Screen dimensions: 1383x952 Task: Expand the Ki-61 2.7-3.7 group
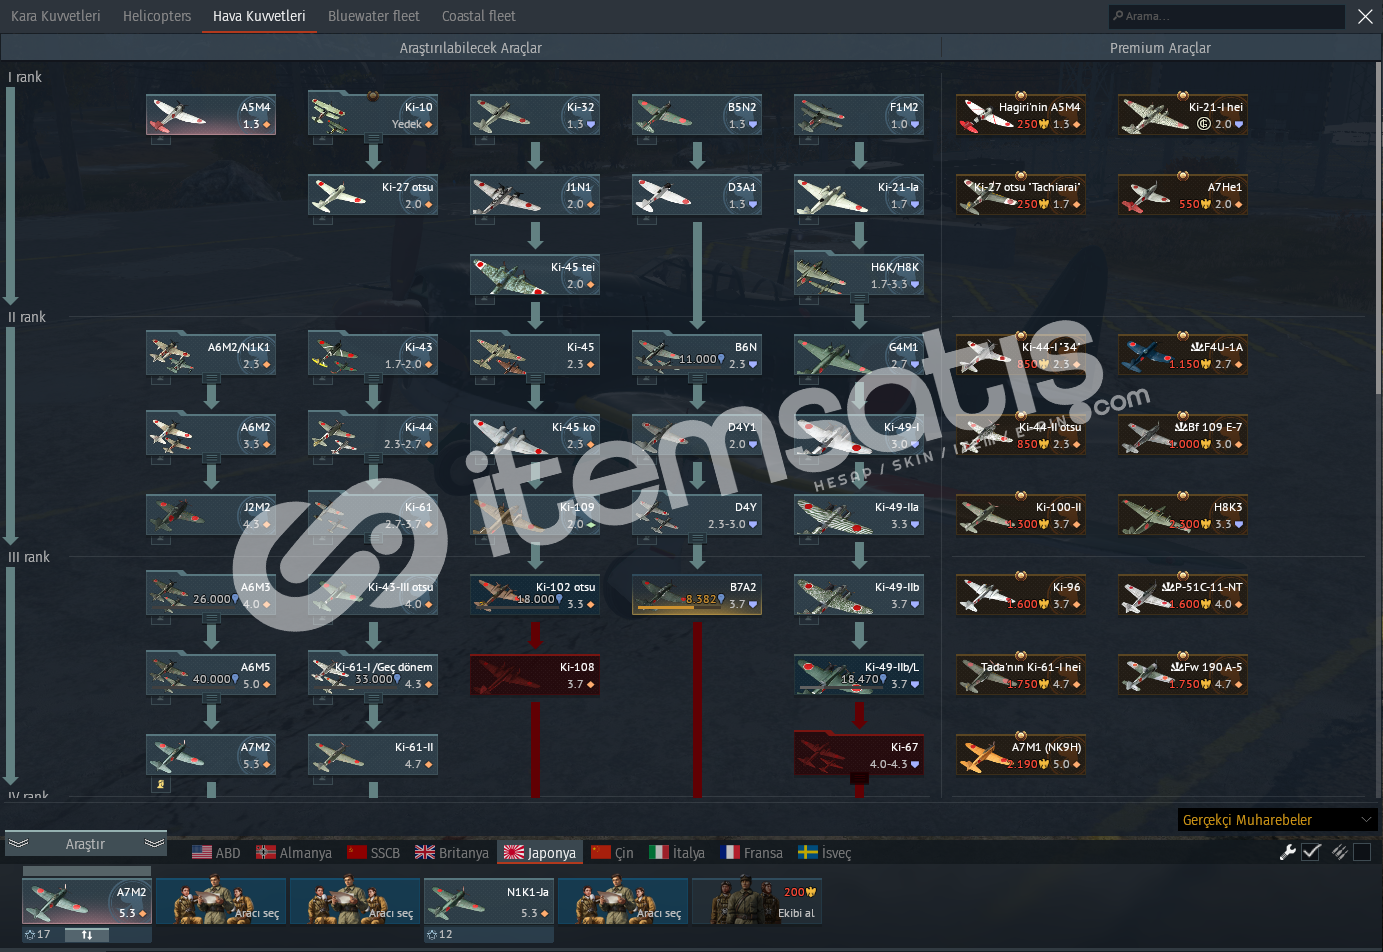(373, 515)
